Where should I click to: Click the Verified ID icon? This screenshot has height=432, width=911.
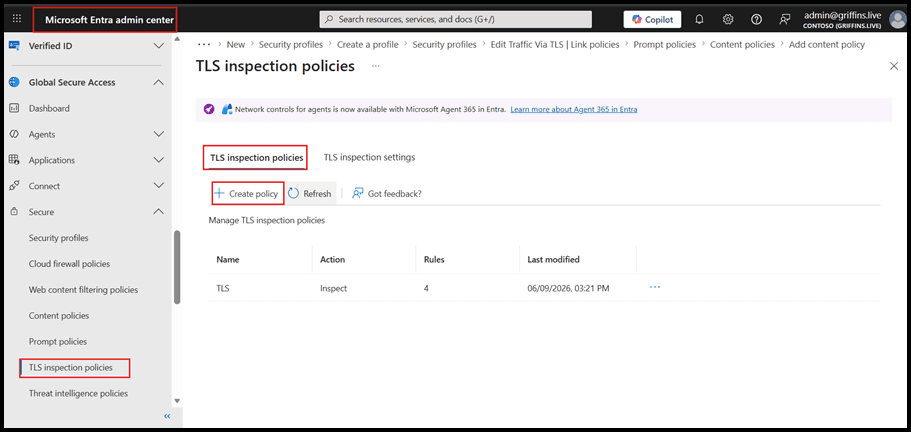coord(15,45)
